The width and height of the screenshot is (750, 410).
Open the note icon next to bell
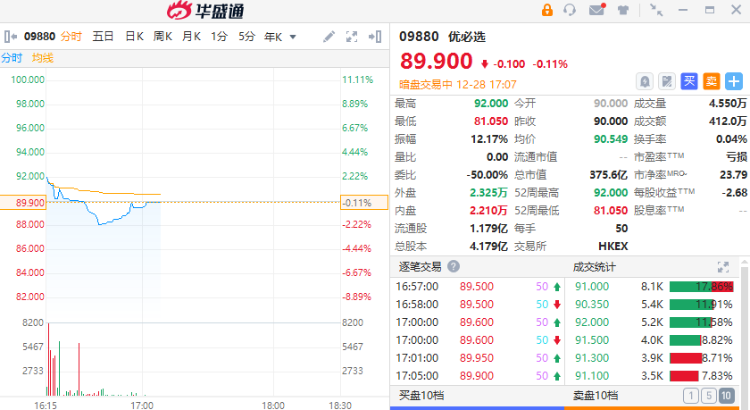click(x=667, y=81)
